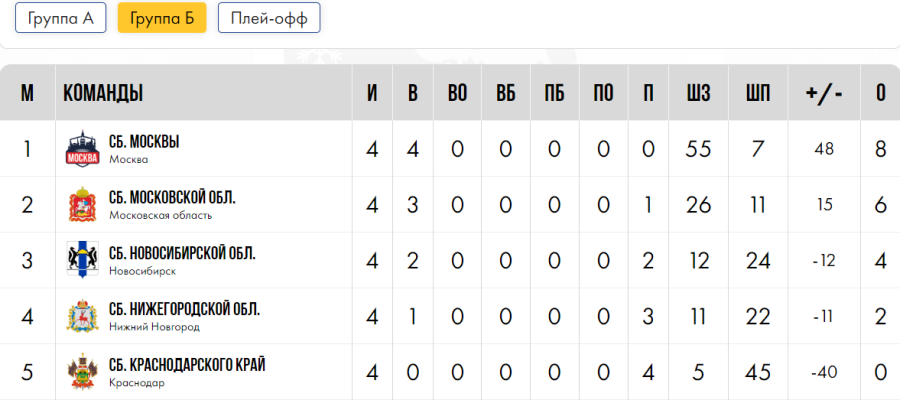Screen dimensions: 900x400
Task: Click the КОМАНДЫ column header
Action: click(103, 94)
